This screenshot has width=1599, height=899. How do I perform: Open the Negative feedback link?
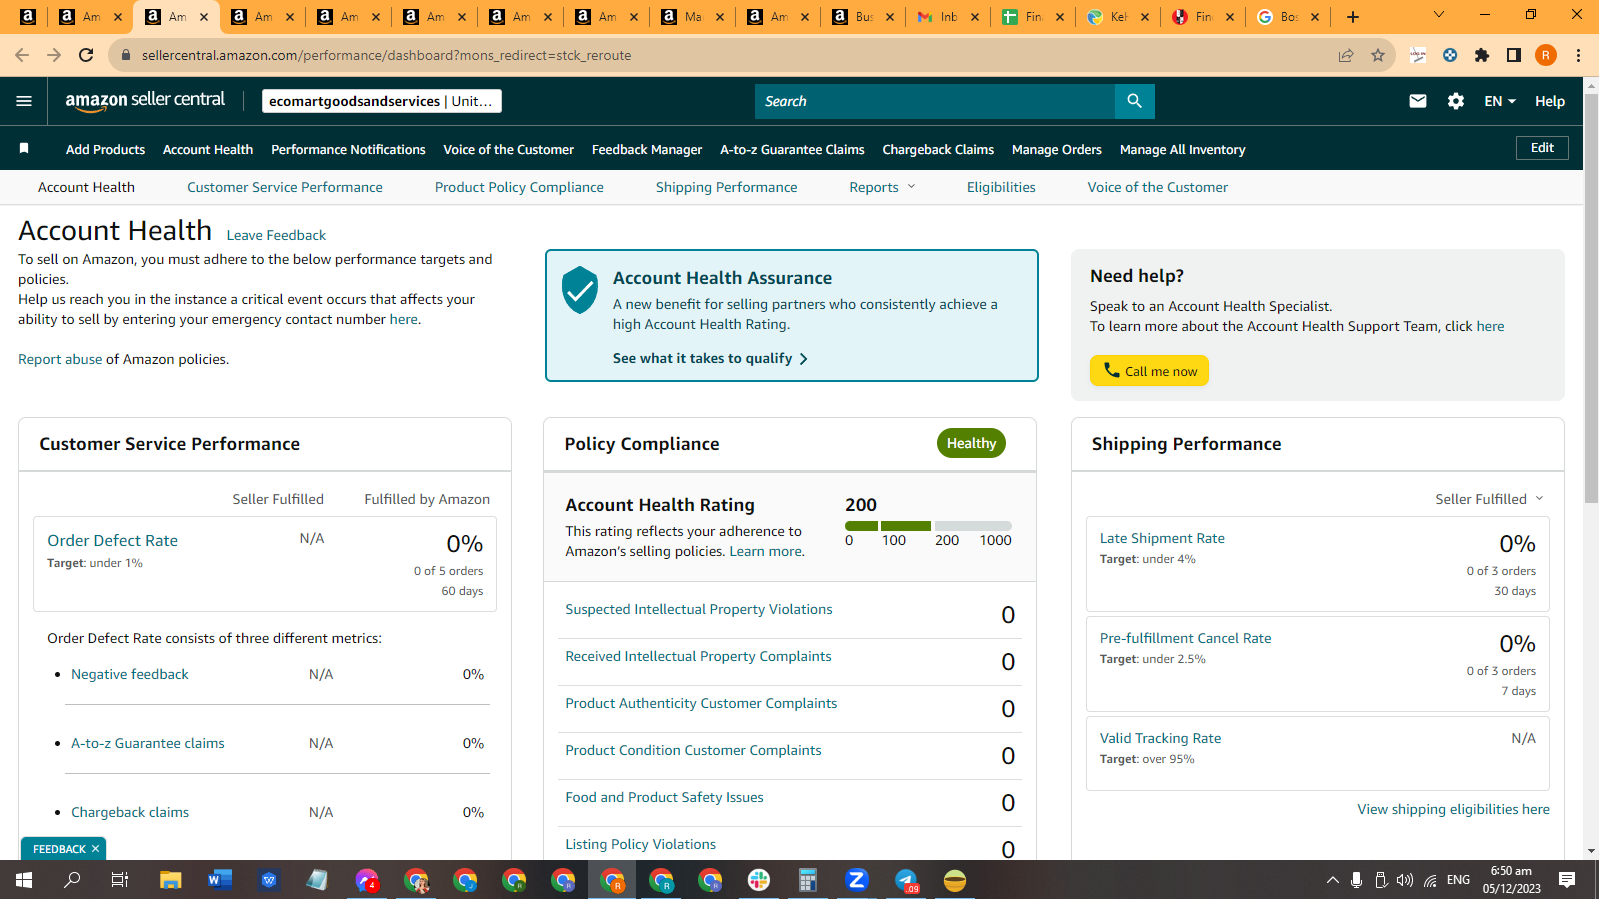[130, 674]
